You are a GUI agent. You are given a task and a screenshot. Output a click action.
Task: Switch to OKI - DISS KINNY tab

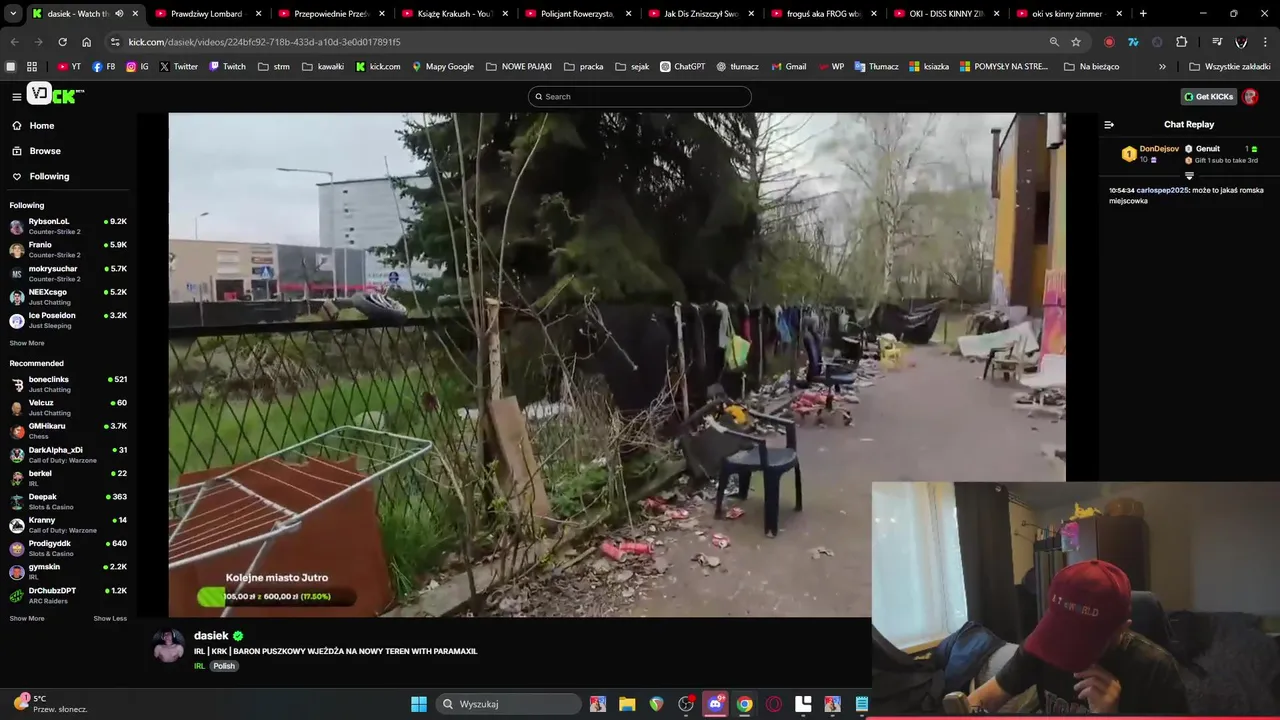tap(946, 14)
